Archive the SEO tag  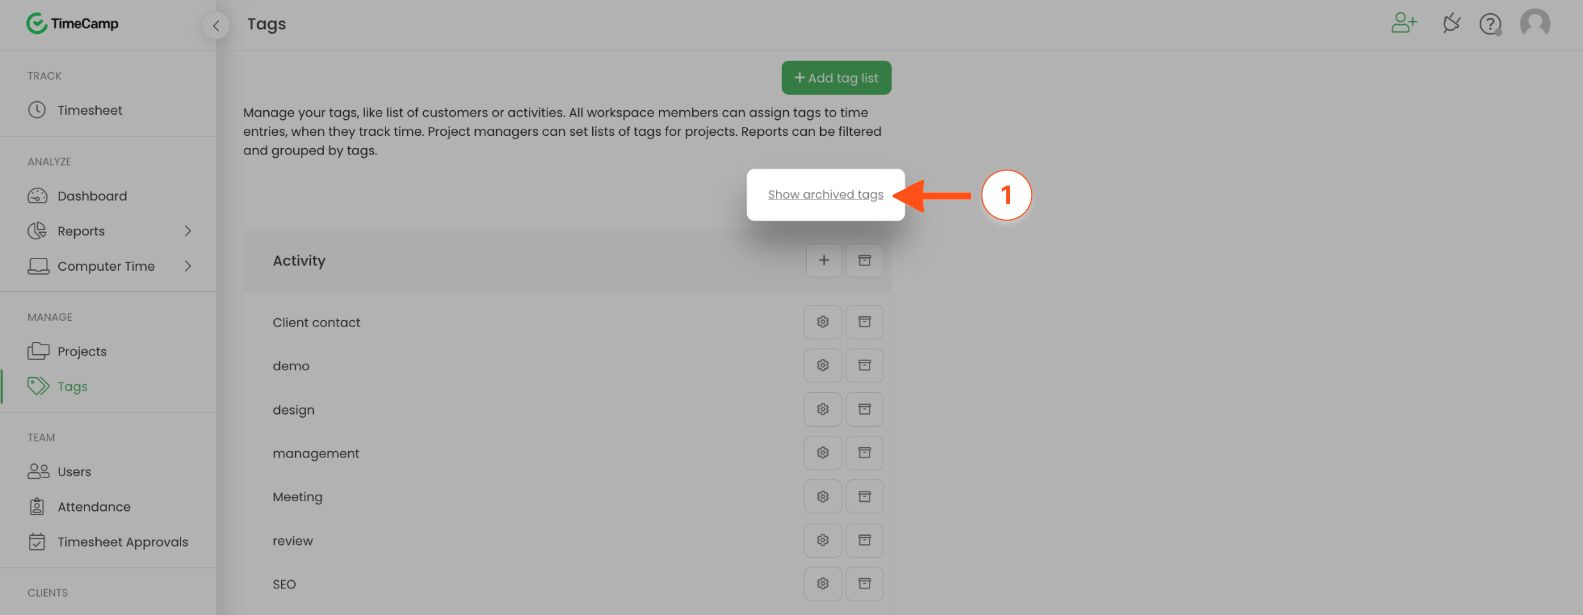(865, 584)
